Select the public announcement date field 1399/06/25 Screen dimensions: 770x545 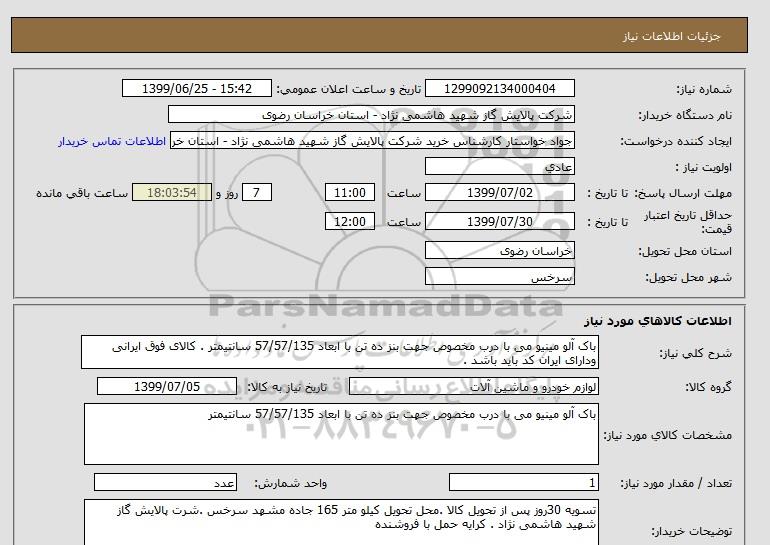coord(196,89)
